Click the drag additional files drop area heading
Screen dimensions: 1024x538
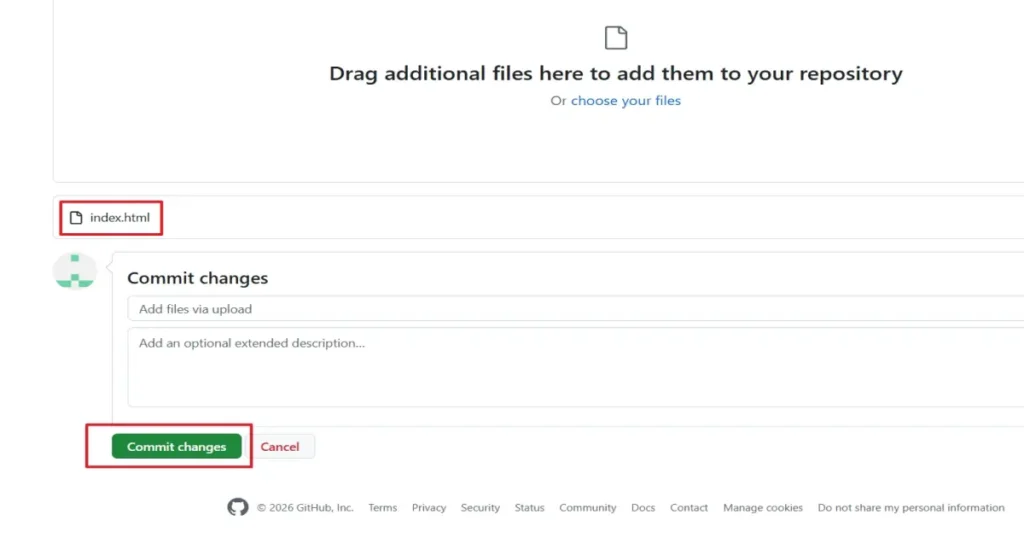click(616, 73)
